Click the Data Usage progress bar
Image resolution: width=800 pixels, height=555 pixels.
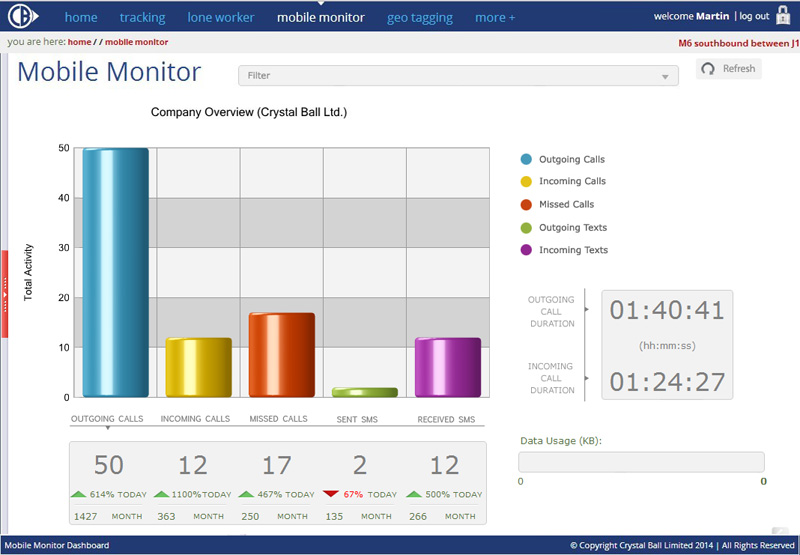[x=641, y=462]
